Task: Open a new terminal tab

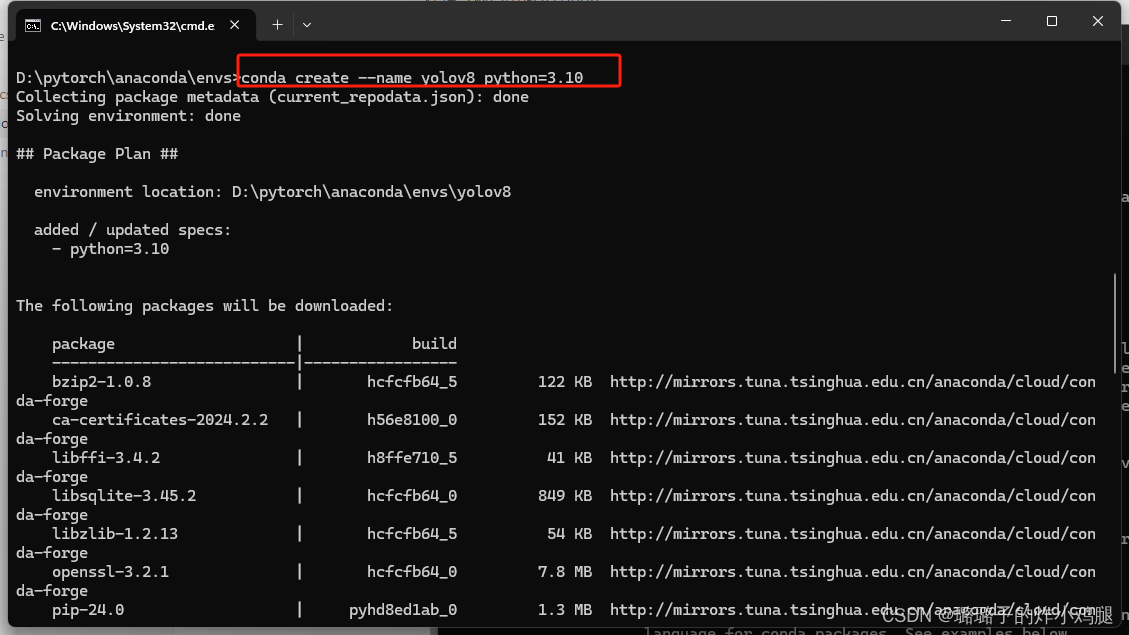Action: tap(277, 25)
